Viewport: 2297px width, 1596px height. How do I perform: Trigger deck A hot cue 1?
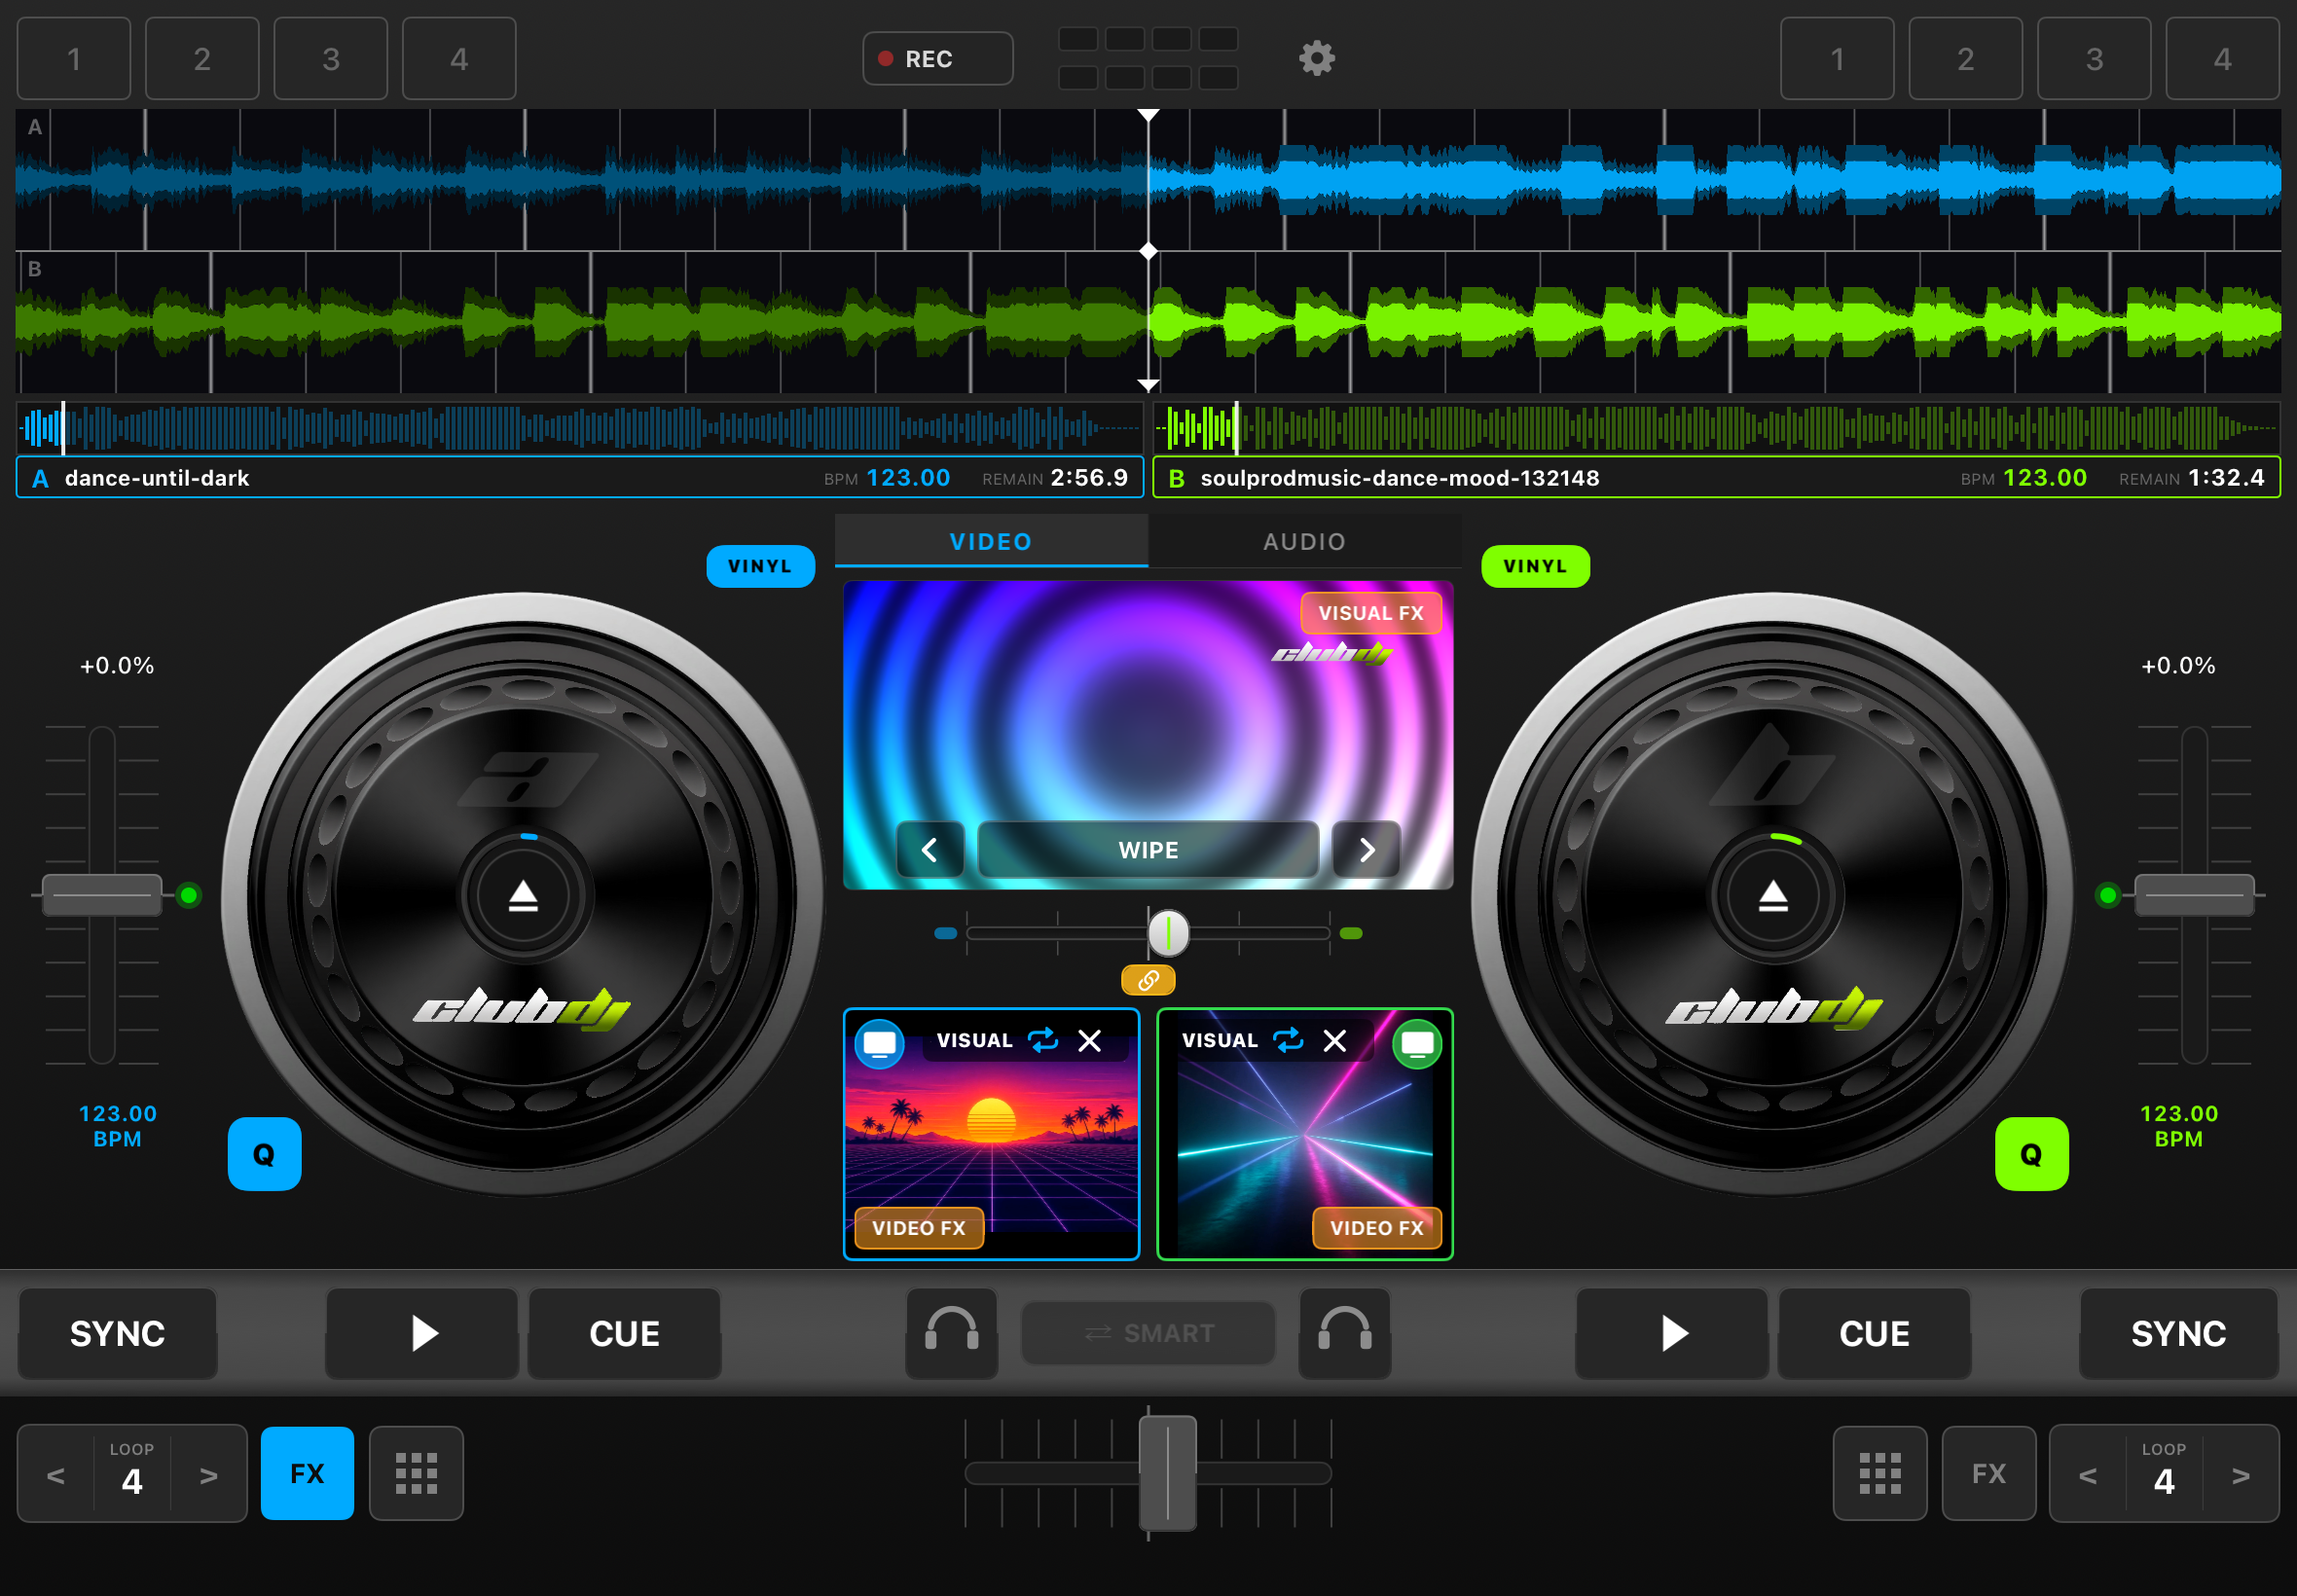click(x=74, y=58)
